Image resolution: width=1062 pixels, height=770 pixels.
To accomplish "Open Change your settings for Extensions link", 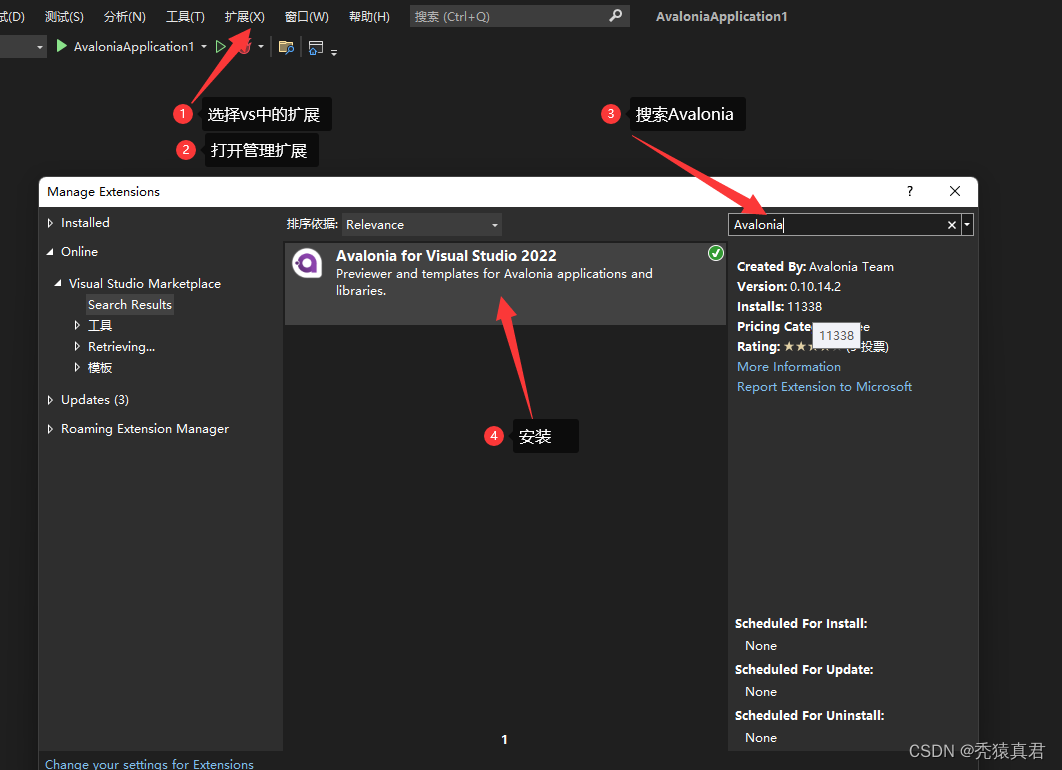I will click(149, 764).
